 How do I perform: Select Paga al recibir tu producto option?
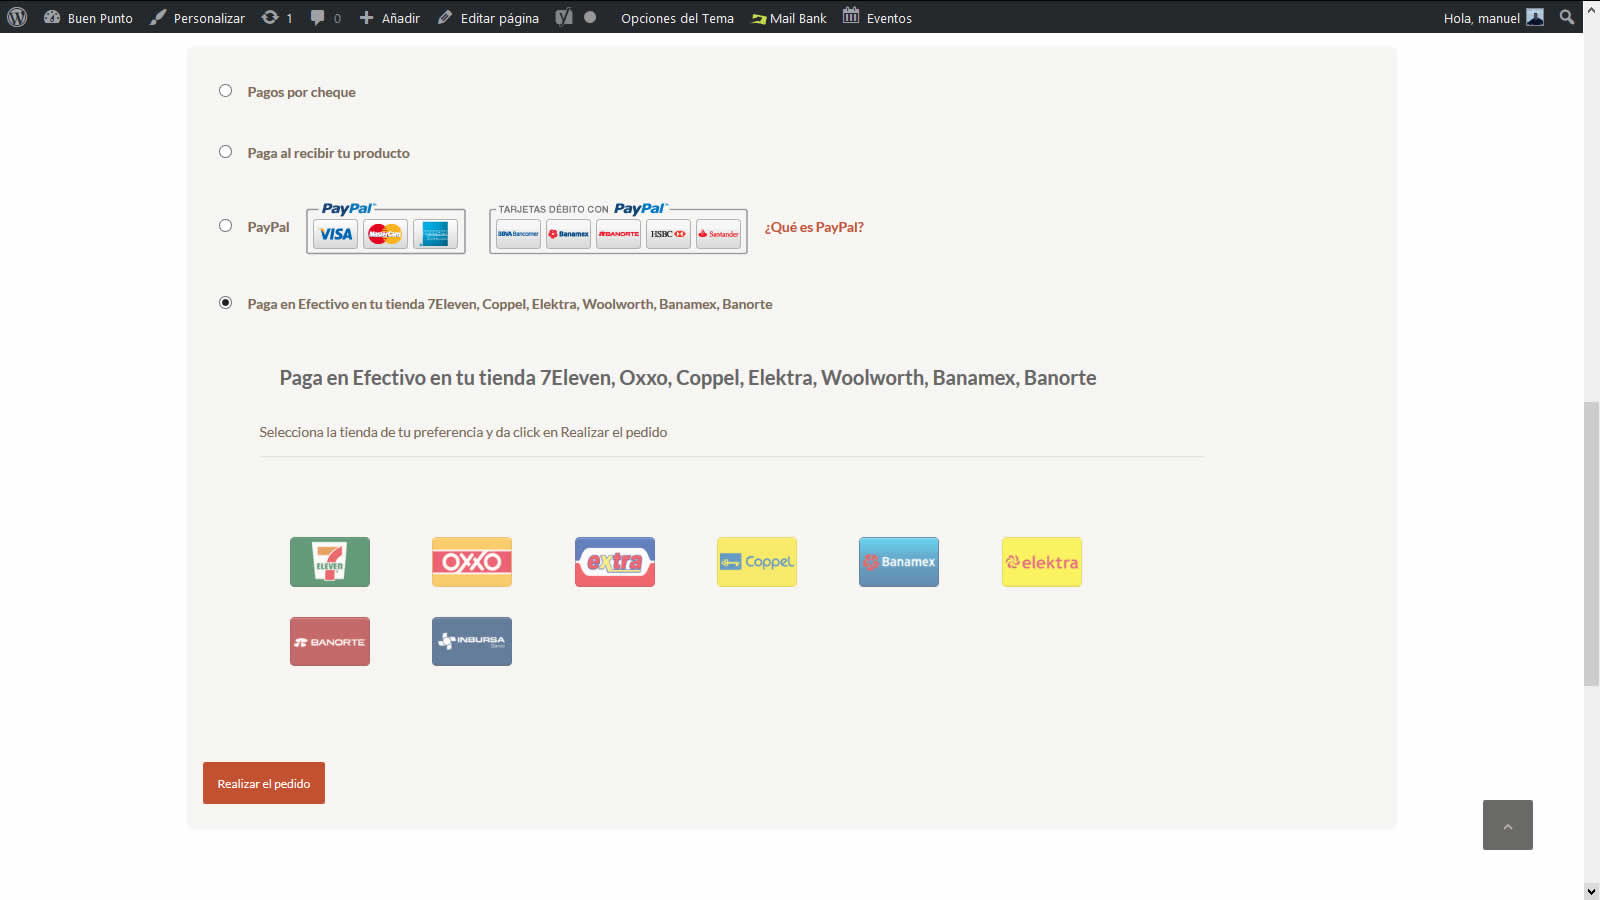225,152
